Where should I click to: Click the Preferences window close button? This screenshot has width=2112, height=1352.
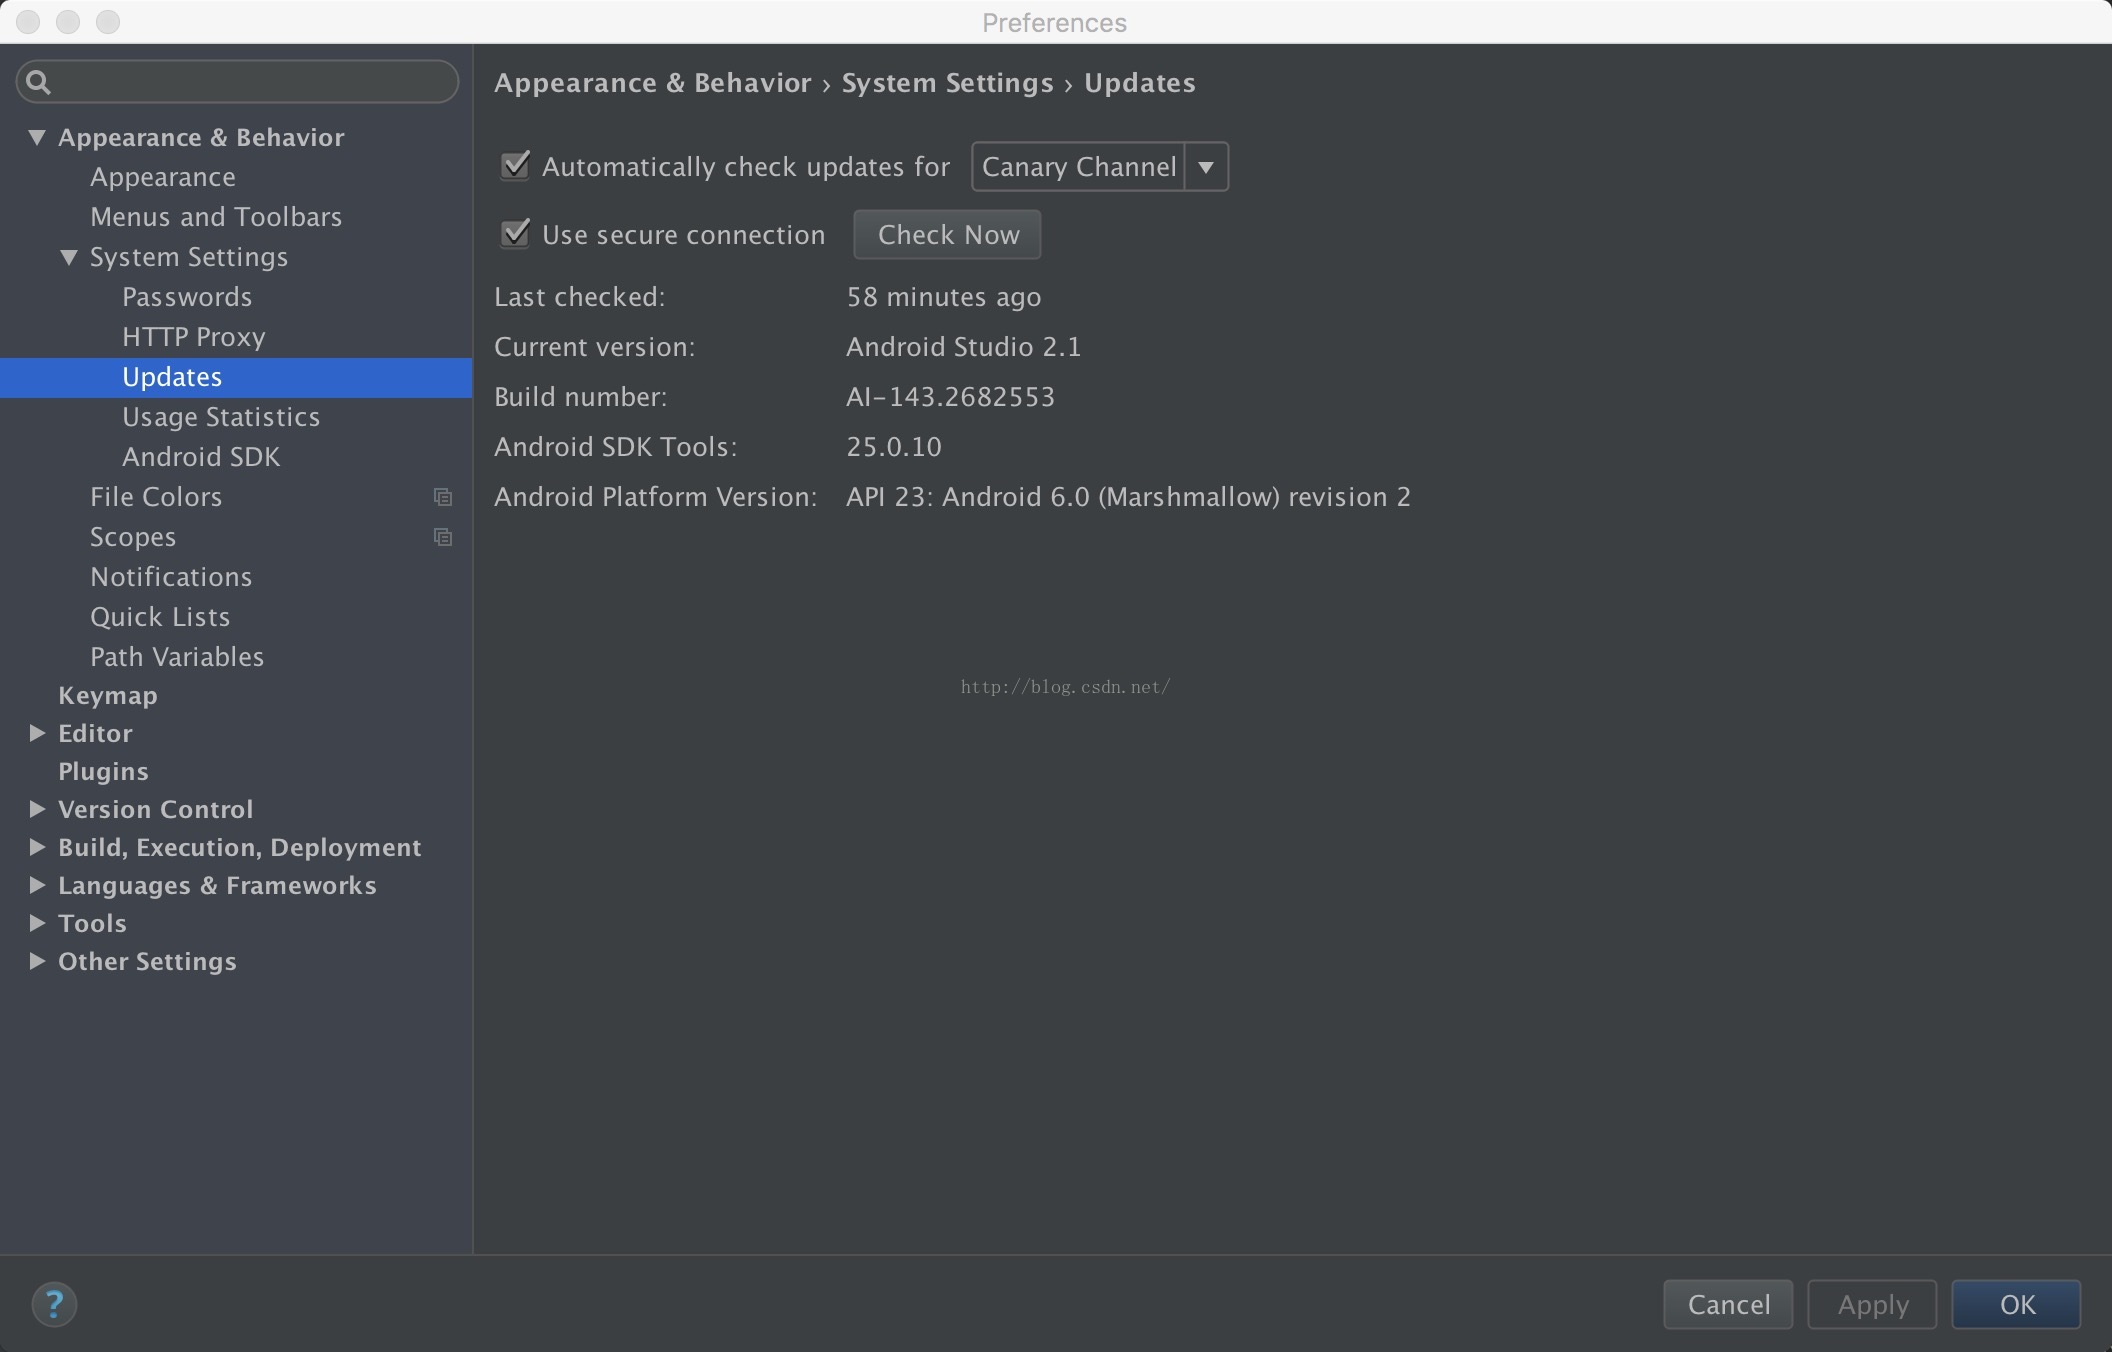point(28,21)
